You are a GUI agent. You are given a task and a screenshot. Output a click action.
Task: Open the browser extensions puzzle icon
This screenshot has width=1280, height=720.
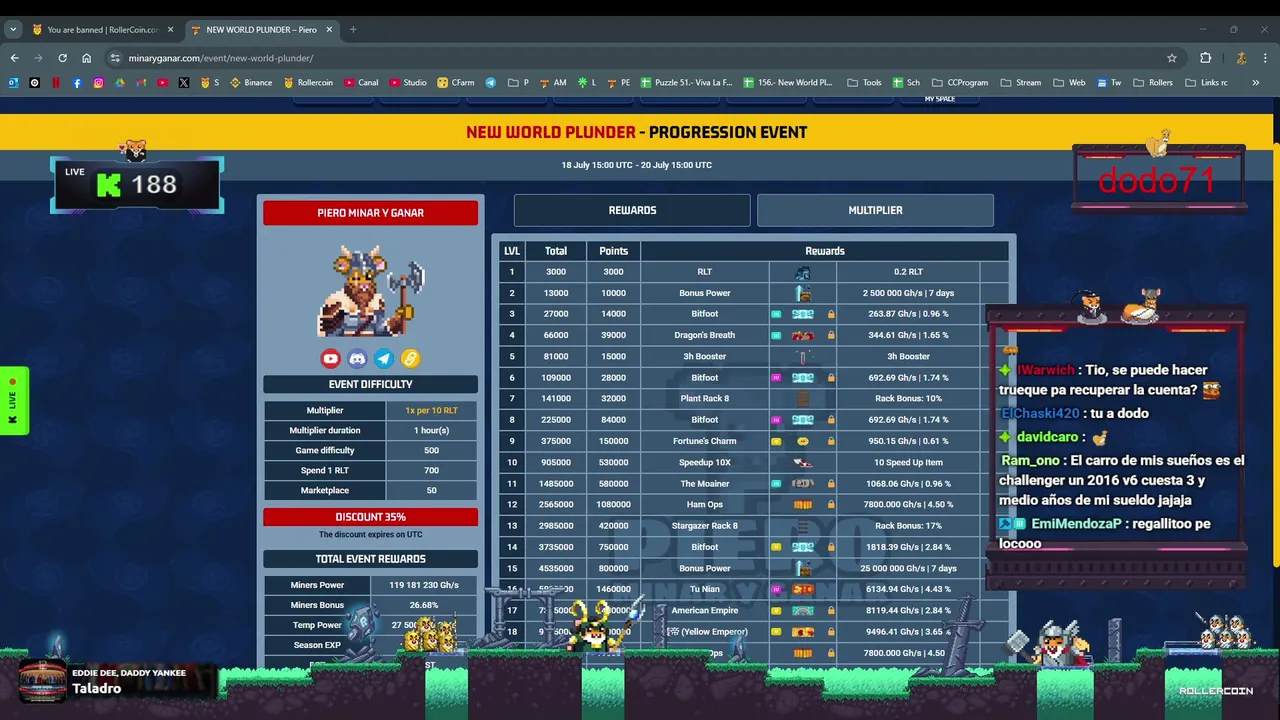click(1206, 58)
